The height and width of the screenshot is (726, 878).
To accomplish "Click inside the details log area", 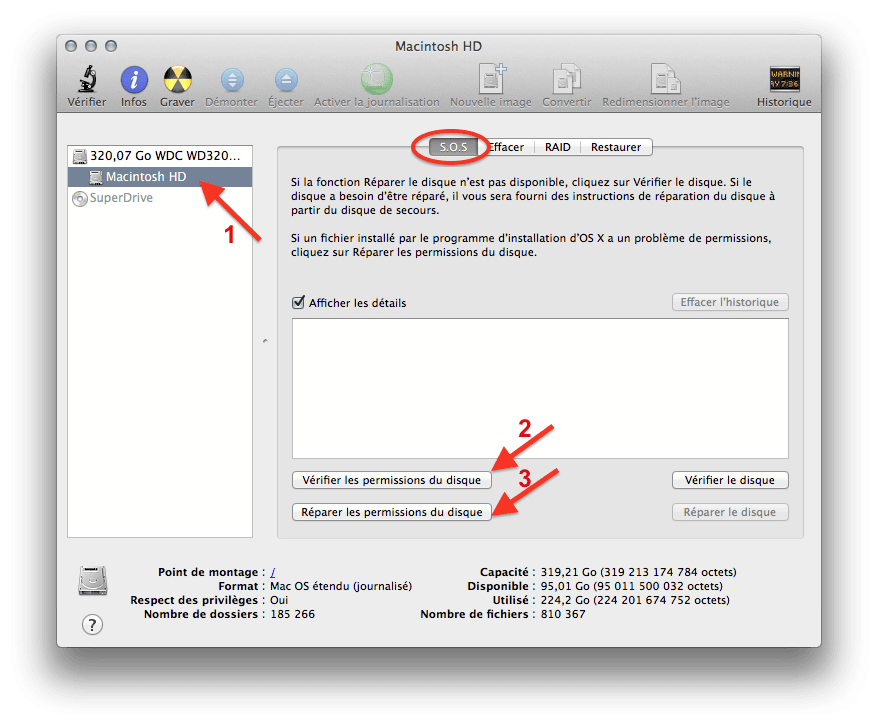I will tap(540, 388).
